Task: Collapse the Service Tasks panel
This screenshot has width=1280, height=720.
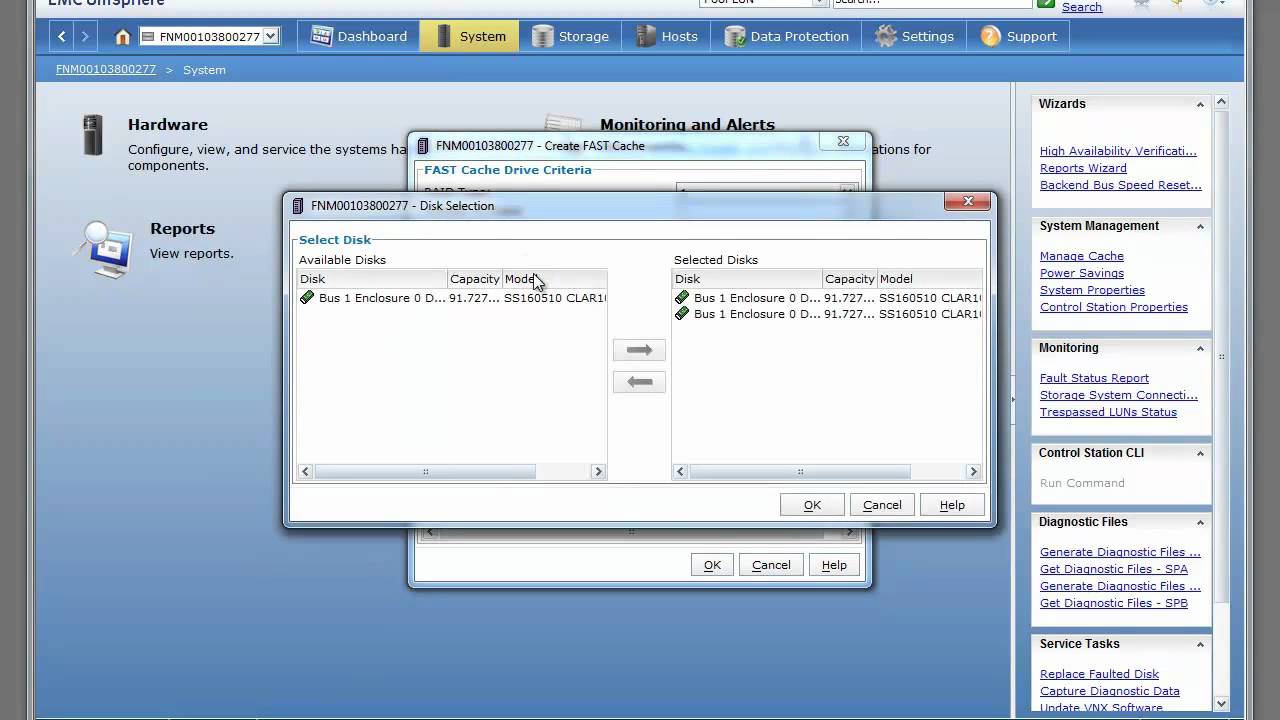Action: 1200,644
